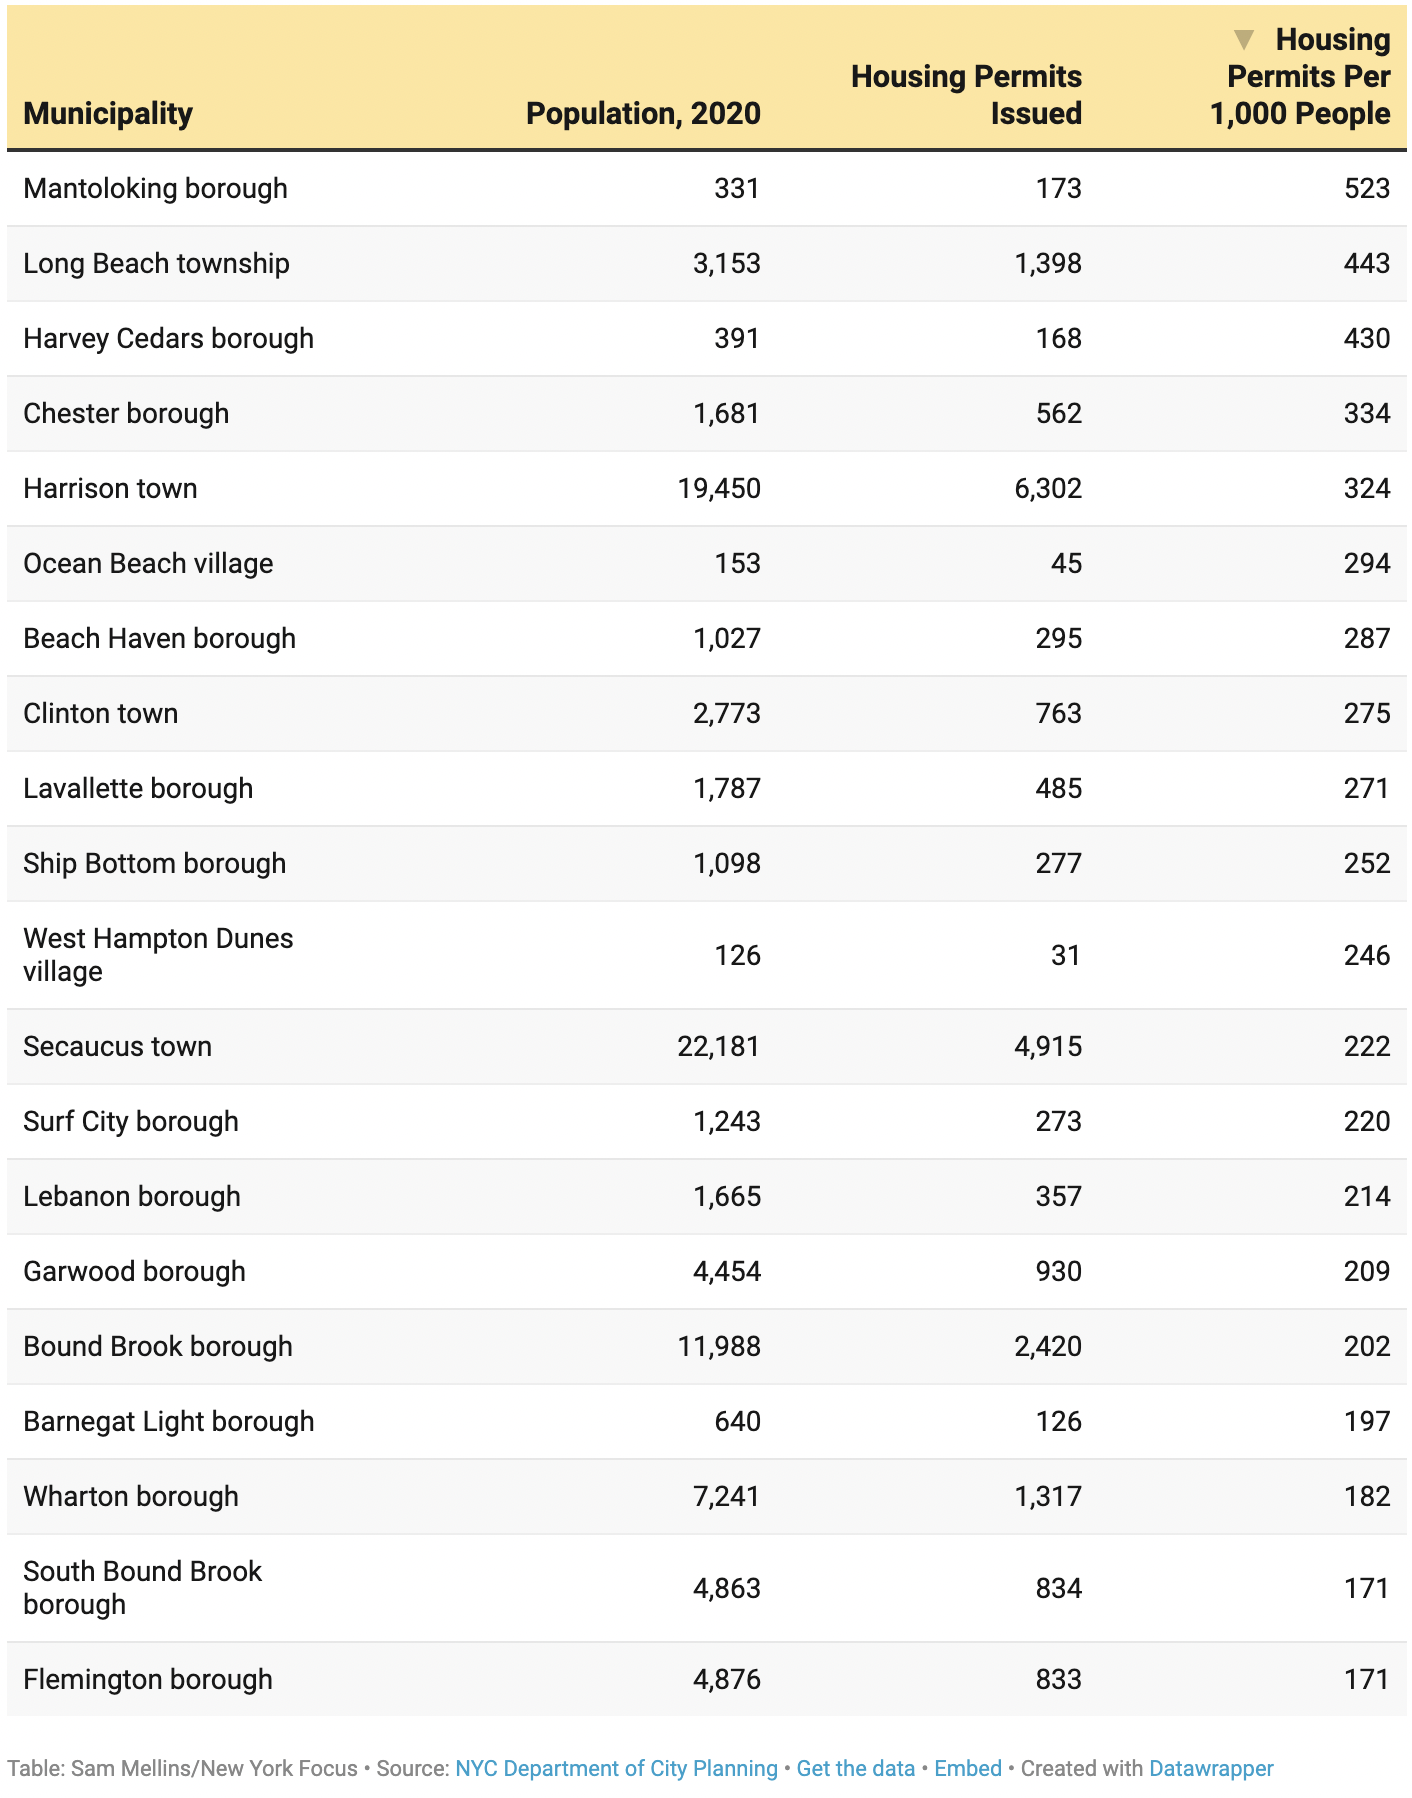Open NYC Department of City Planning link
The width and height of the screenshot is (1412, 1798).
[616, 1768]
